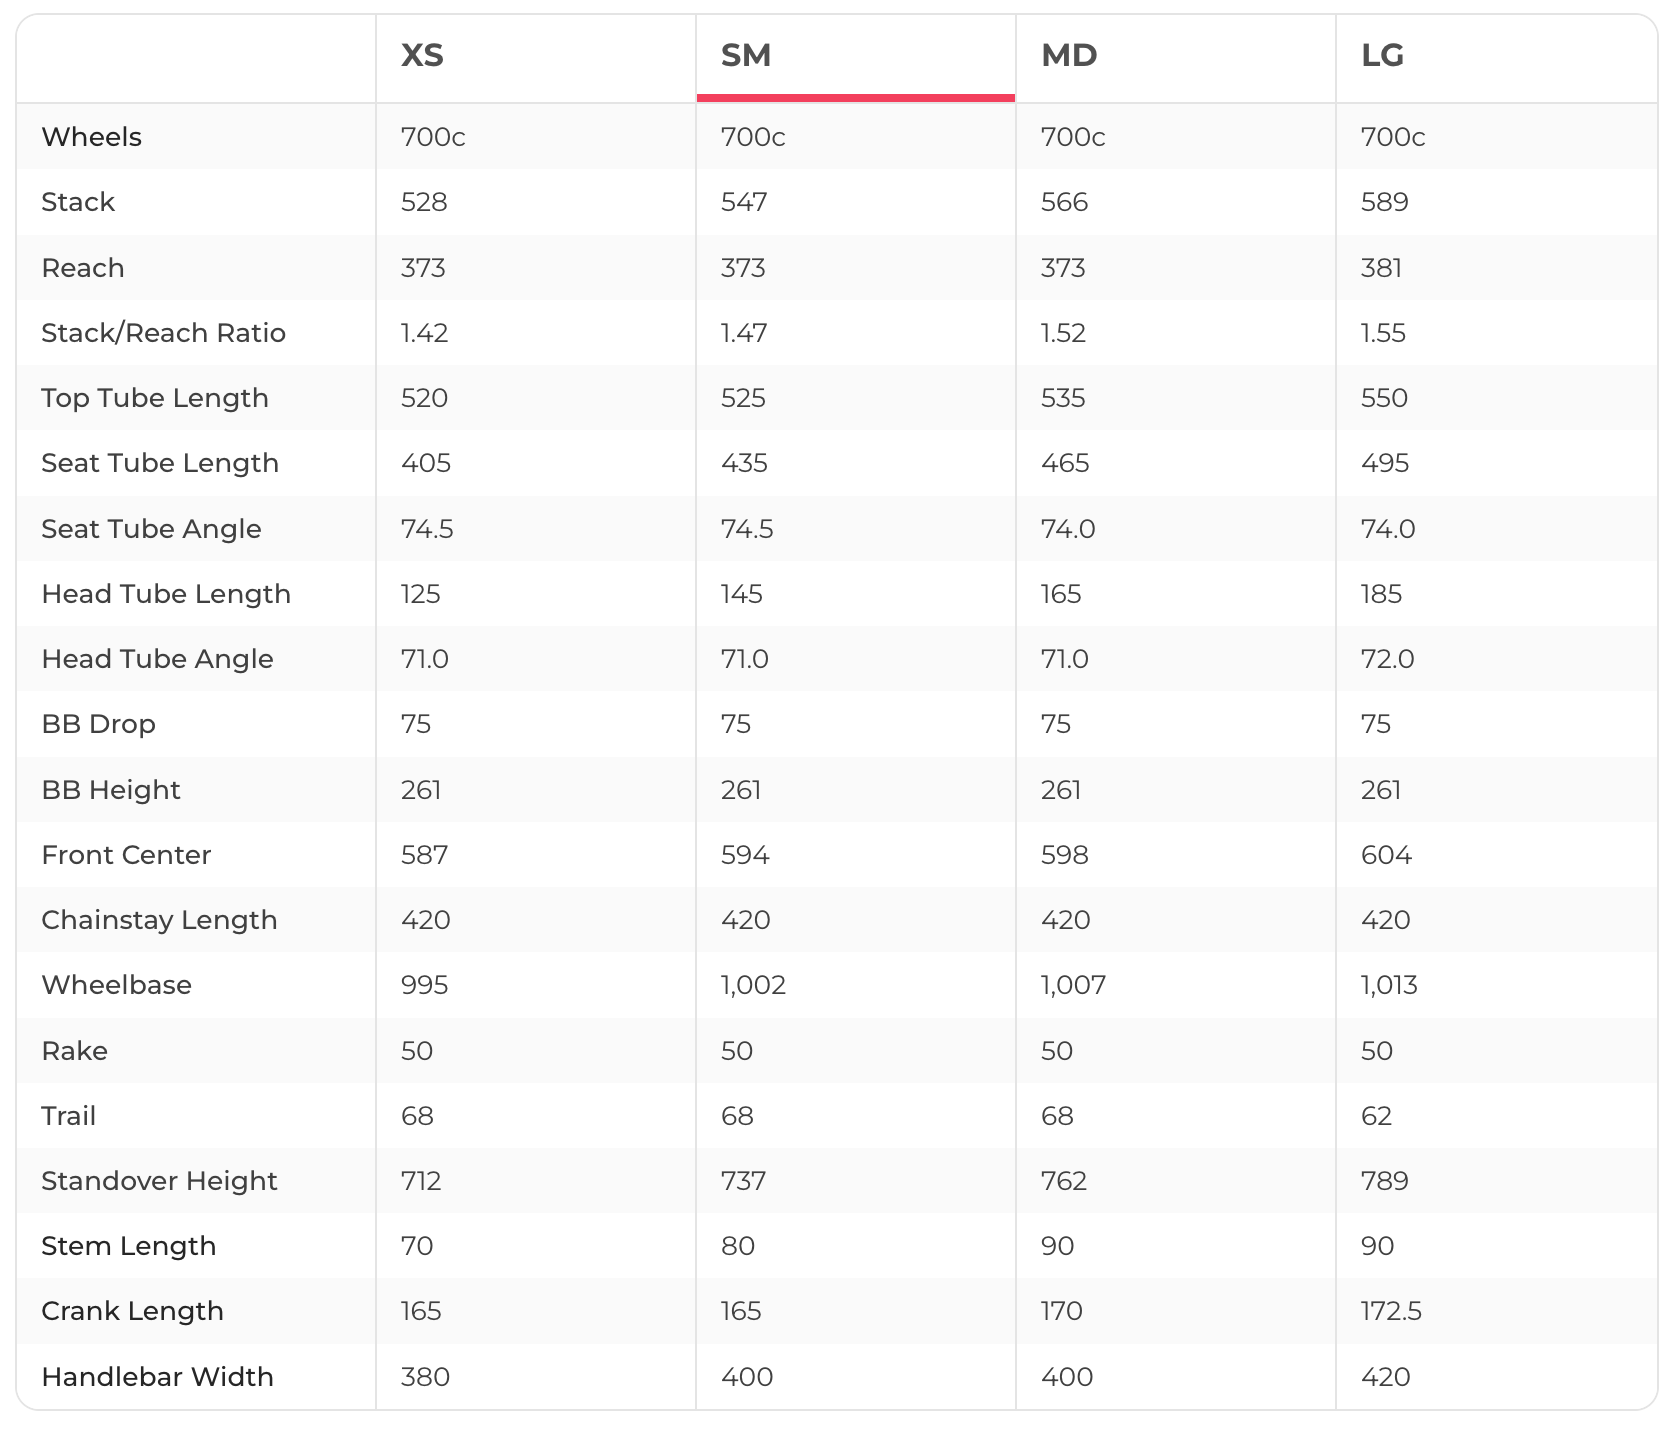Click the Wheels row label

tap(91, 137)
